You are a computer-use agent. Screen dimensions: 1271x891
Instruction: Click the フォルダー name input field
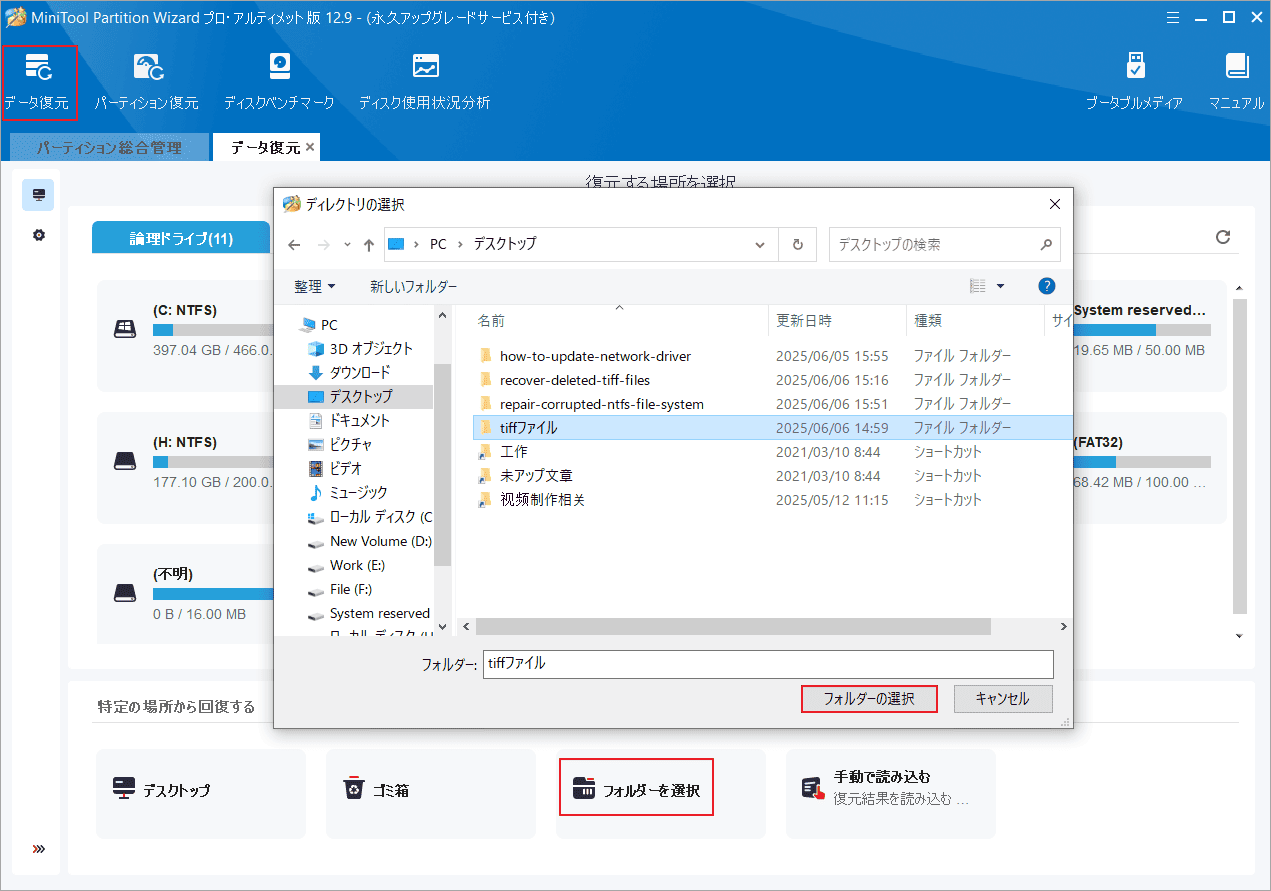coord(768,664)
